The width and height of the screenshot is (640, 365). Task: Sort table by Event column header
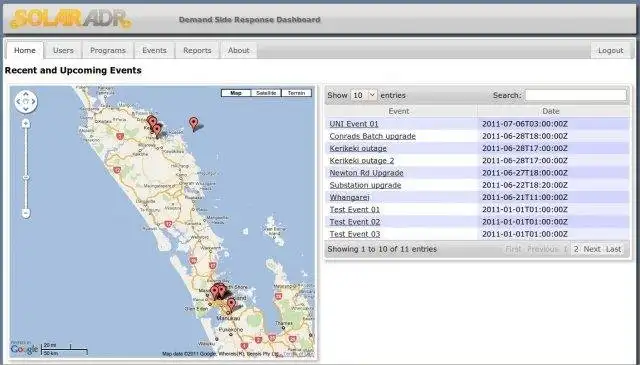click(400, 111)
